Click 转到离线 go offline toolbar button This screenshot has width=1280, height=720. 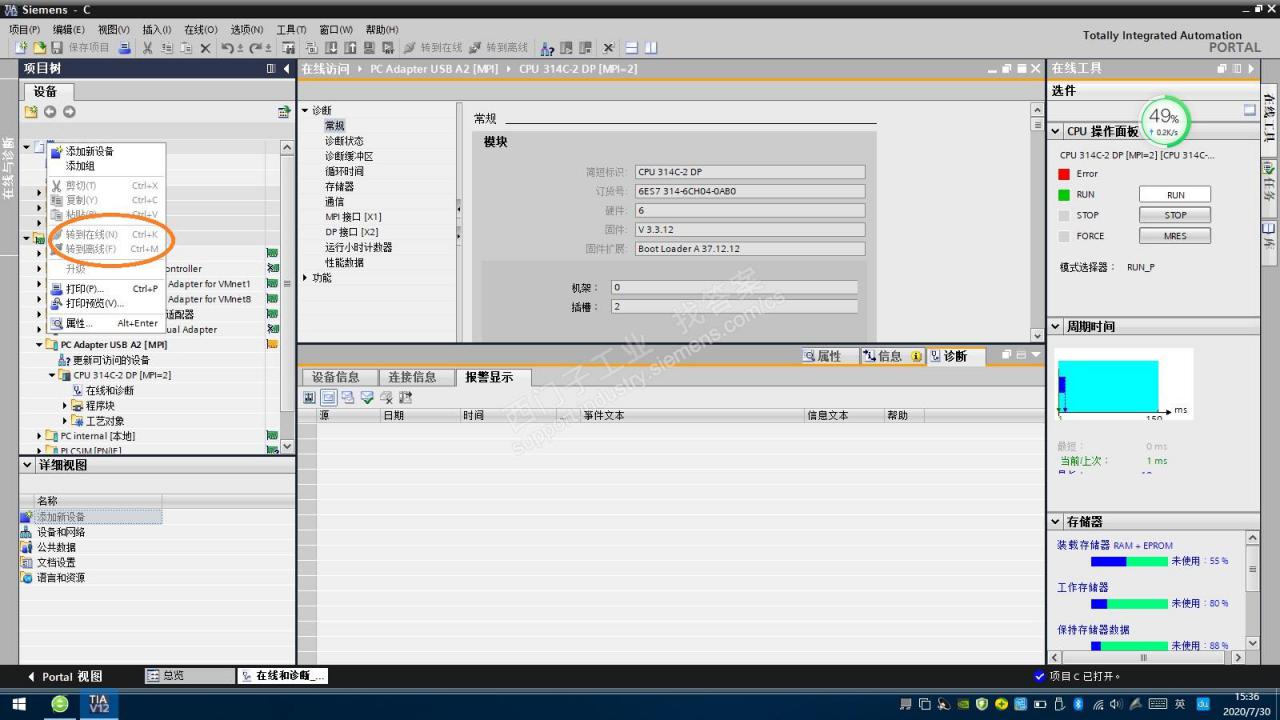(498, 48)
